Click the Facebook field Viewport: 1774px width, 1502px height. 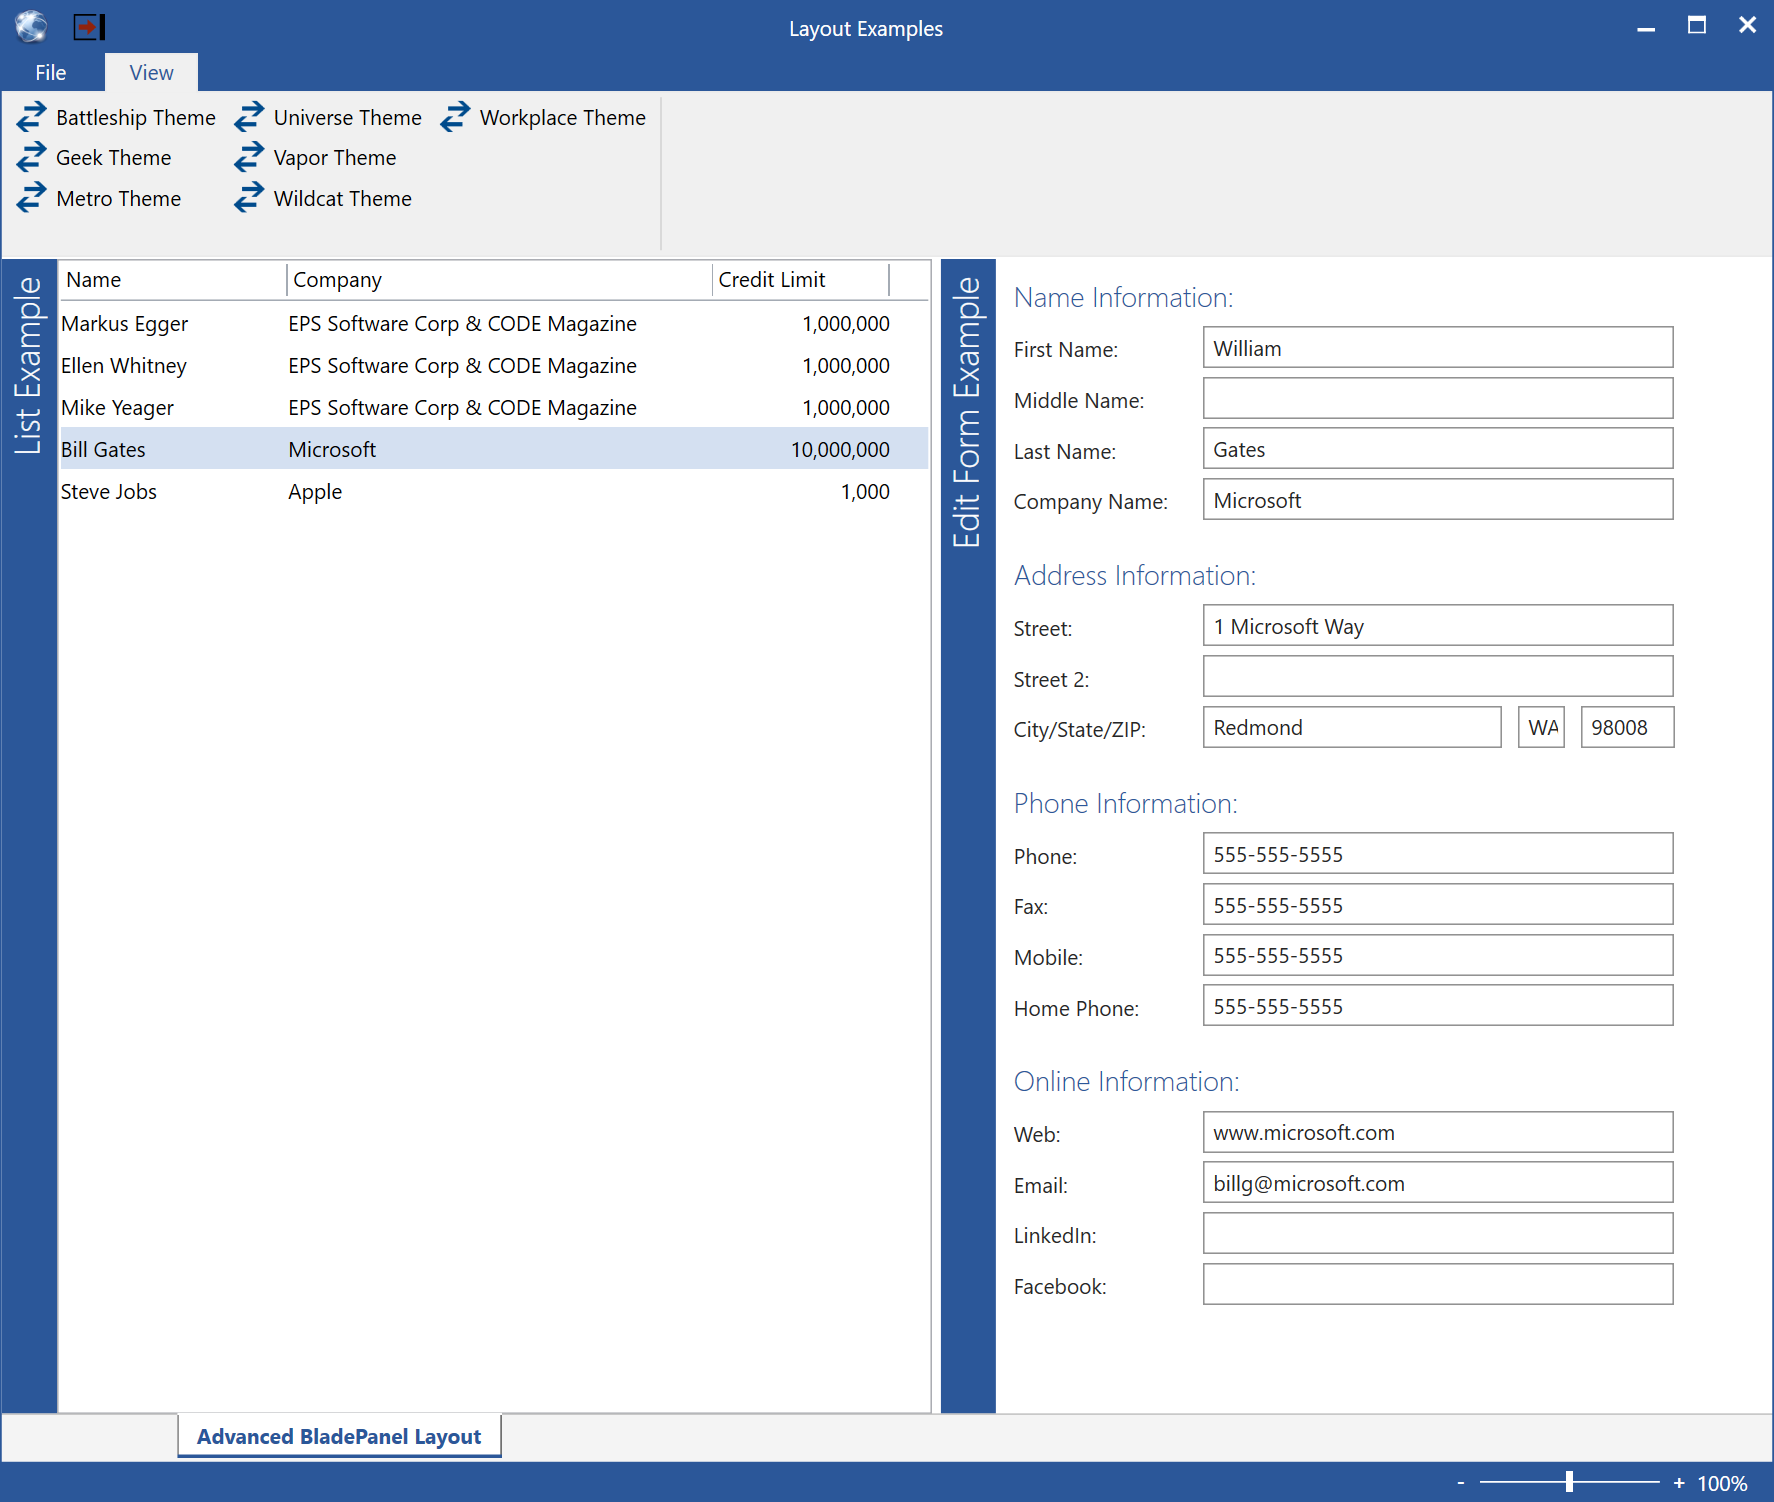click(1437, 1285)
